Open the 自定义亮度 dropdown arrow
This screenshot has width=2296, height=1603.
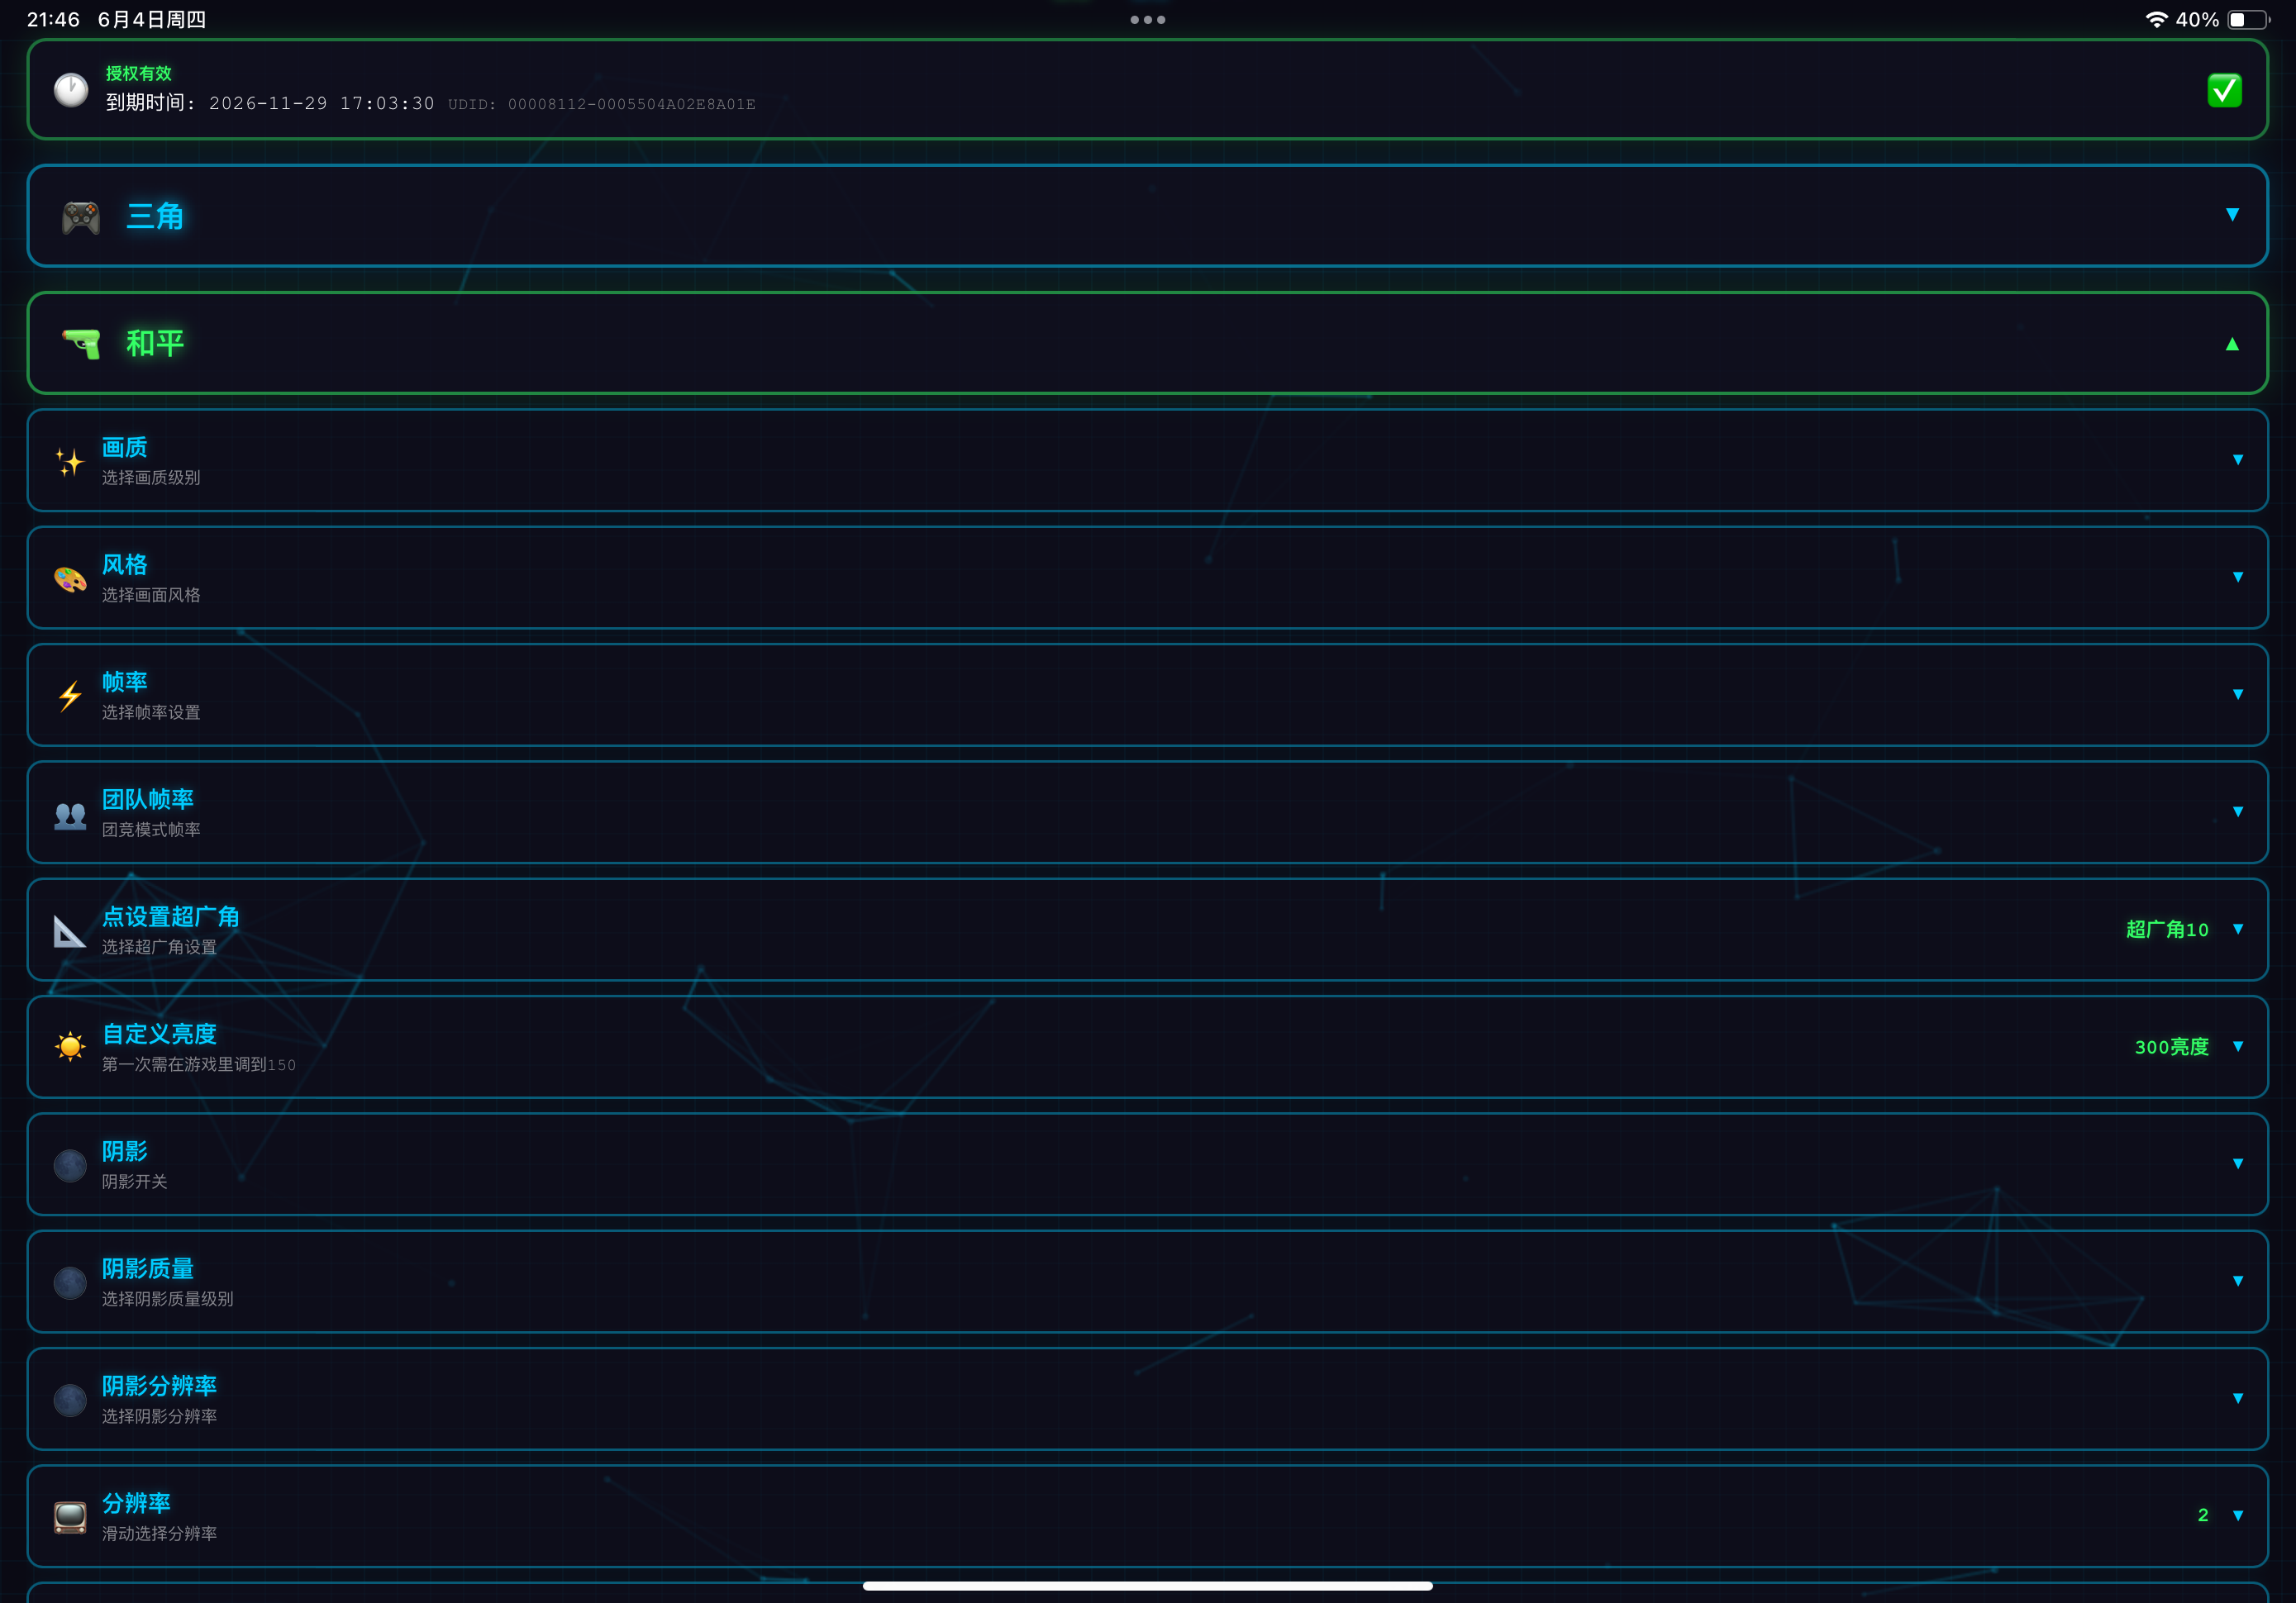pyautogui.click(x=2238, y=1046)
